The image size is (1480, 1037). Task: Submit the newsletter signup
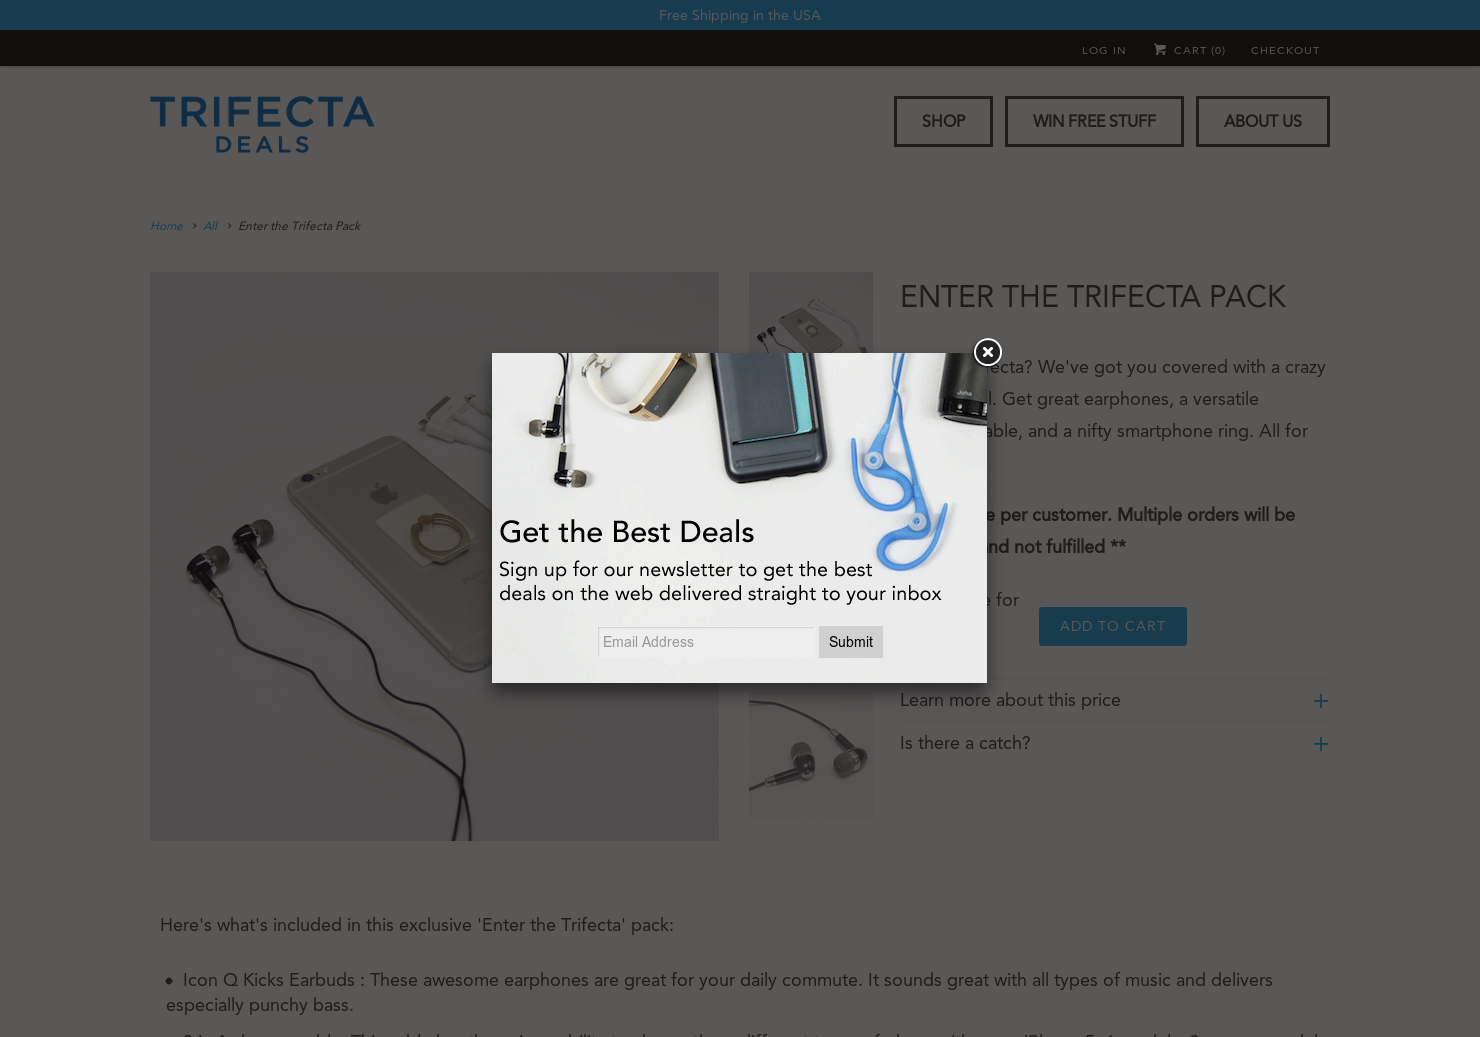[x=851, y=642]
